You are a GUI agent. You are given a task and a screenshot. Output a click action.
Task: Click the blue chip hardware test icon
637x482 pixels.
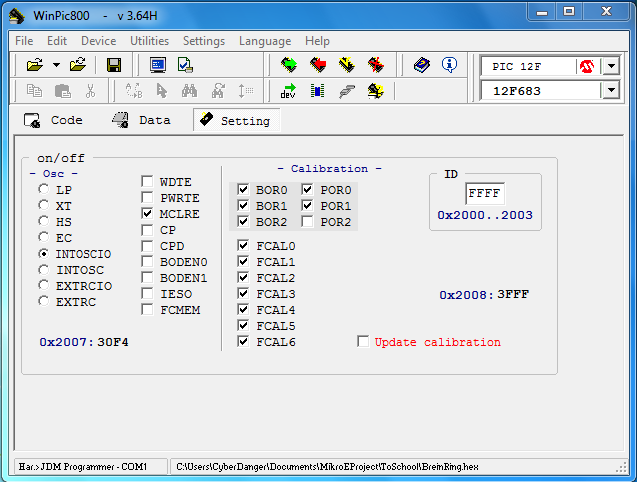(317, 91)
